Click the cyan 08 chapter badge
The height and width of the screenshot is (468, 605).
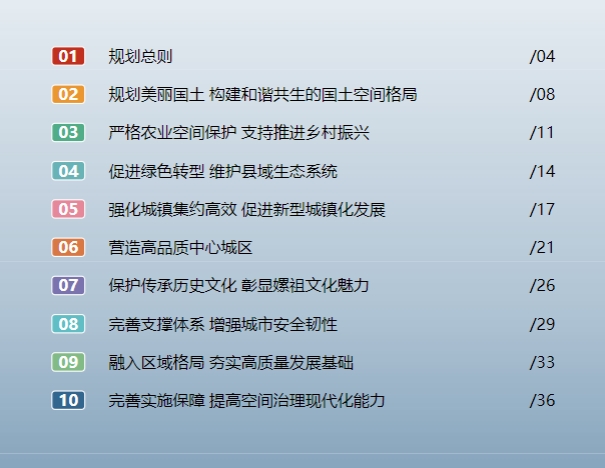[68, 324]
